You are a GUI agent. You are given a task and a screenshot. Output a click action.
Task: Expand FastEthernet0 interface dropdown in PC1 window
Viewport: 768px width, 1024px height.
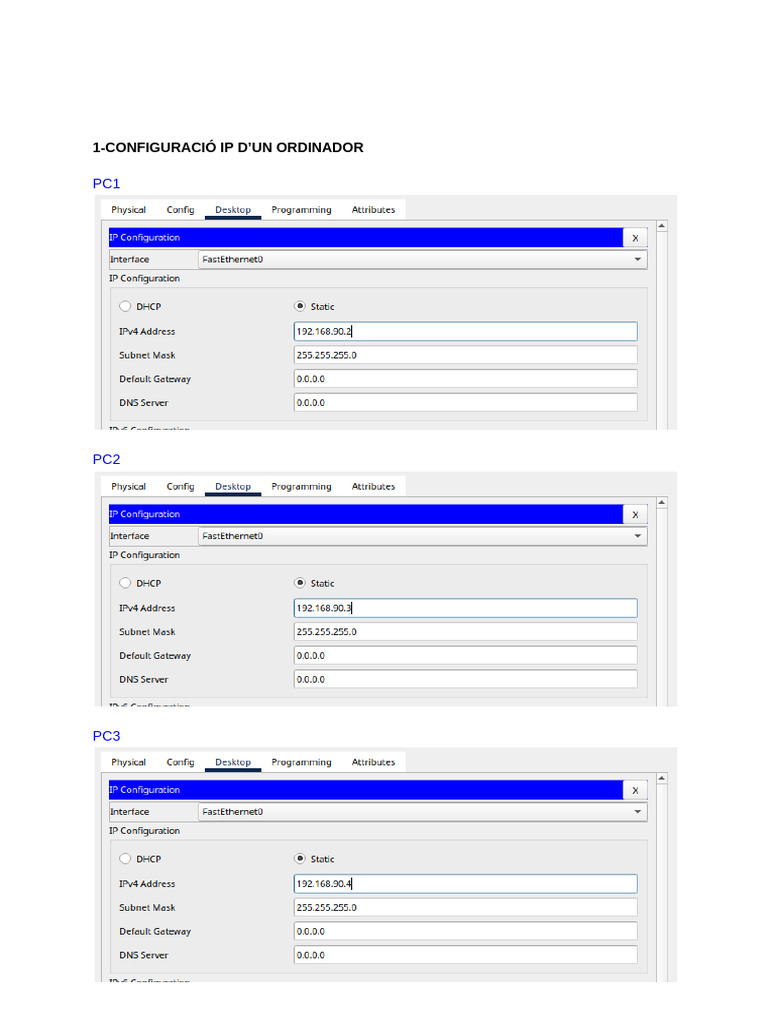click(423, 259)
